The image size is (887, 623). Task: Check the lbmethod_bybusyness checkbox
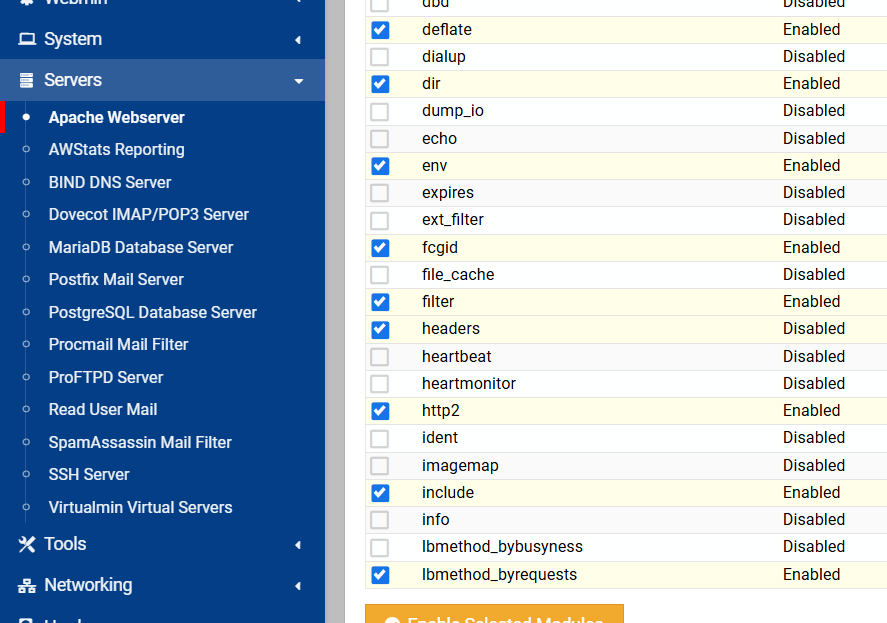(x=380, y=547)
